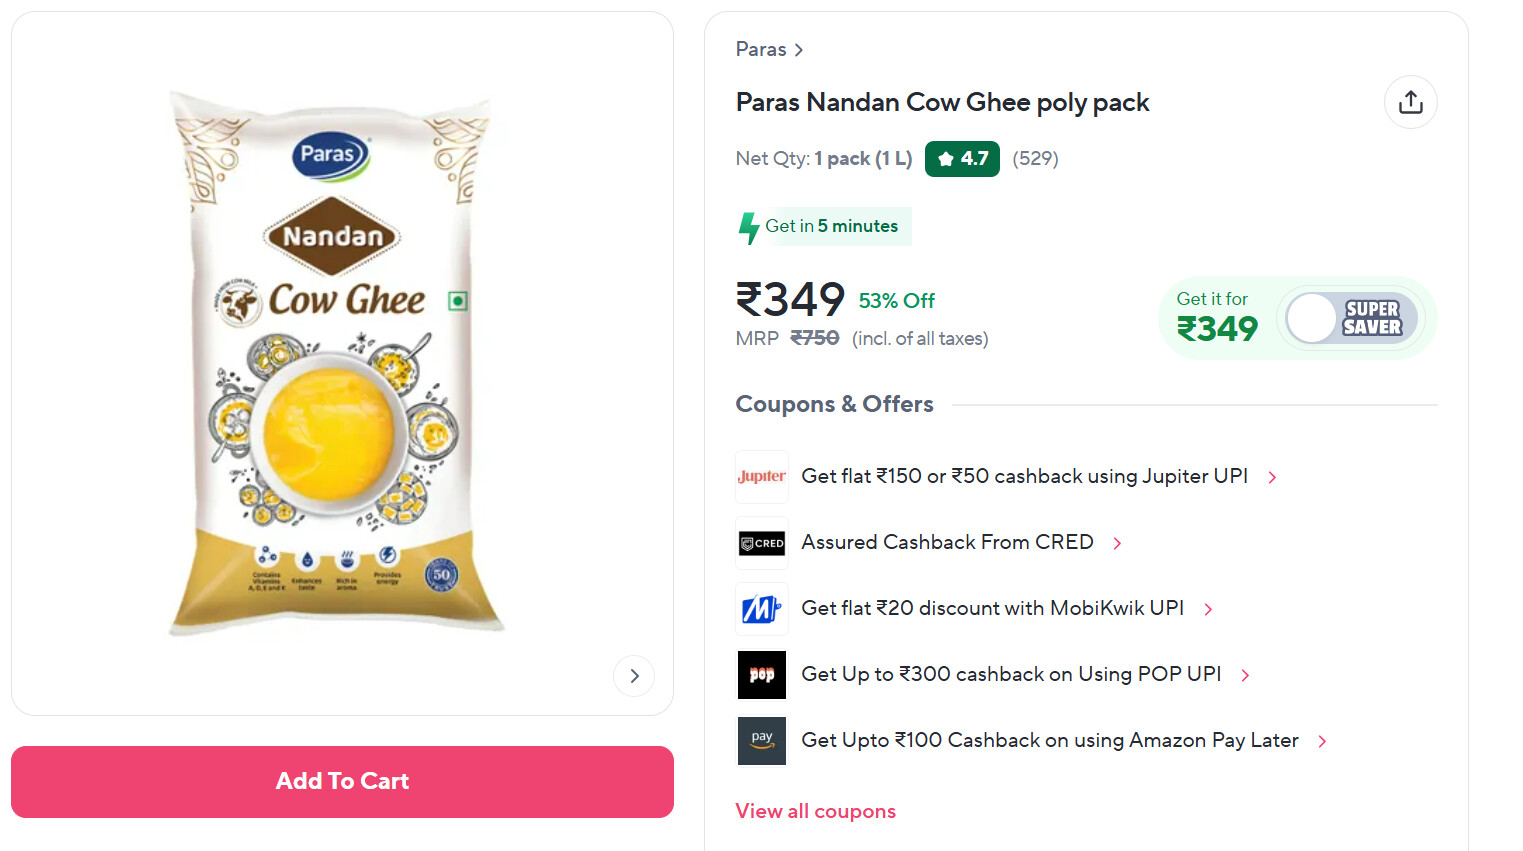Viewport: 1523px width, 851px height.
Task: Expand the Amazon Pay Later offer chevron
Action: click(x=1322, y=742)
